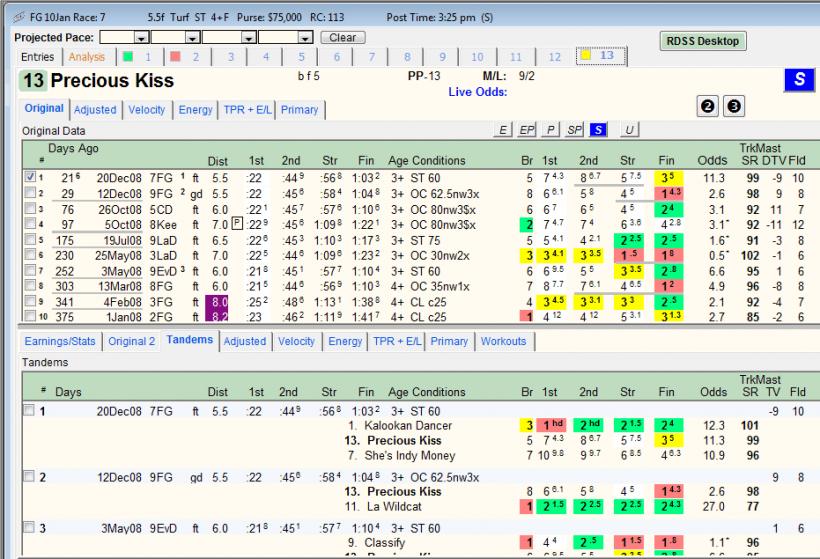Open the upper TPR + E/L tab
This screenshot has height=559, width=820.
247,110
